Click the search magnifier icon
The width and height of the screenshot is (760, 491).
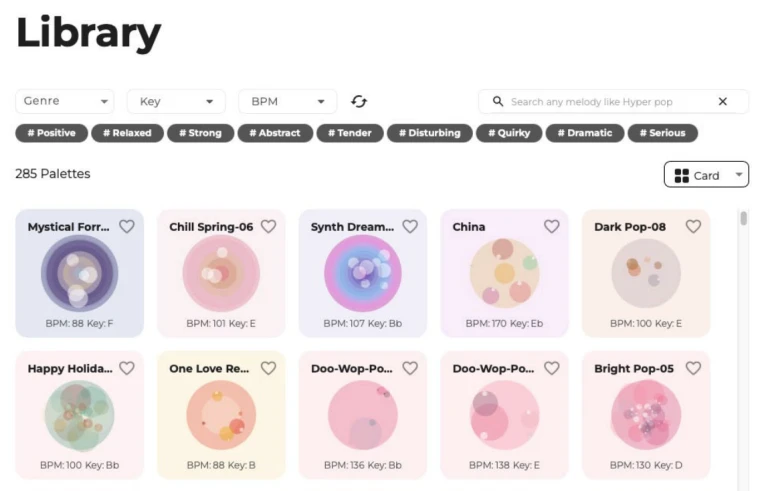[x=497, y=102]
